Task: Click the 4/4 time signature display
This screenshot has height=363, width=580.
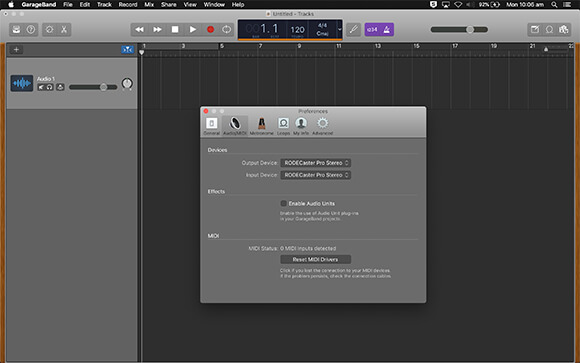Action: (322, 26)
